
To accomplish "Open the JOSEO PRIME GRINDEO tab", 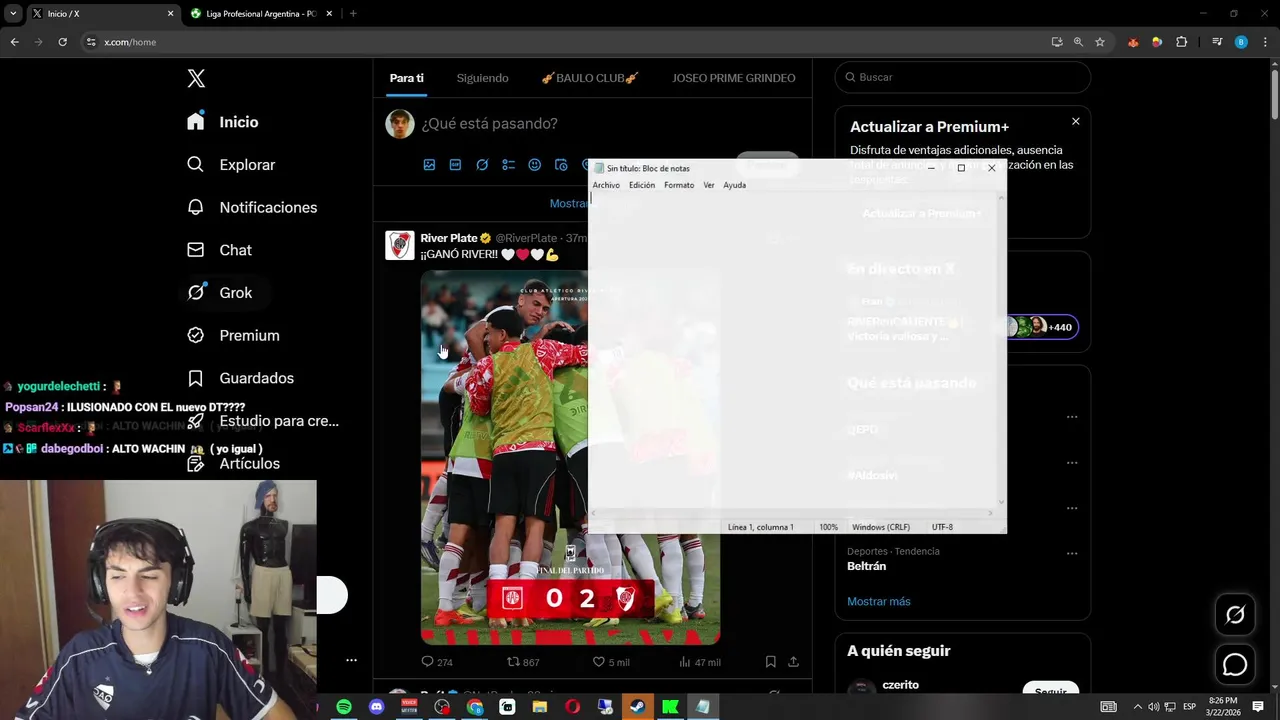I will [x=734, y=78].
